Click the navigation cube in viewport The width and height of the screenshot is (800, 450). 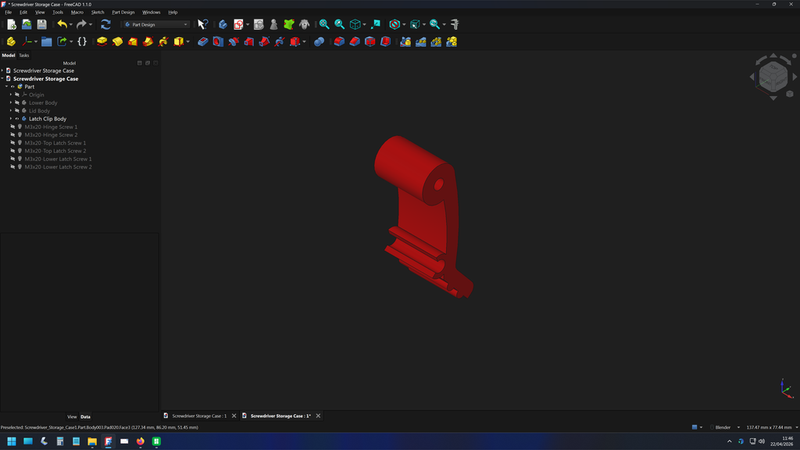[772, 75]
